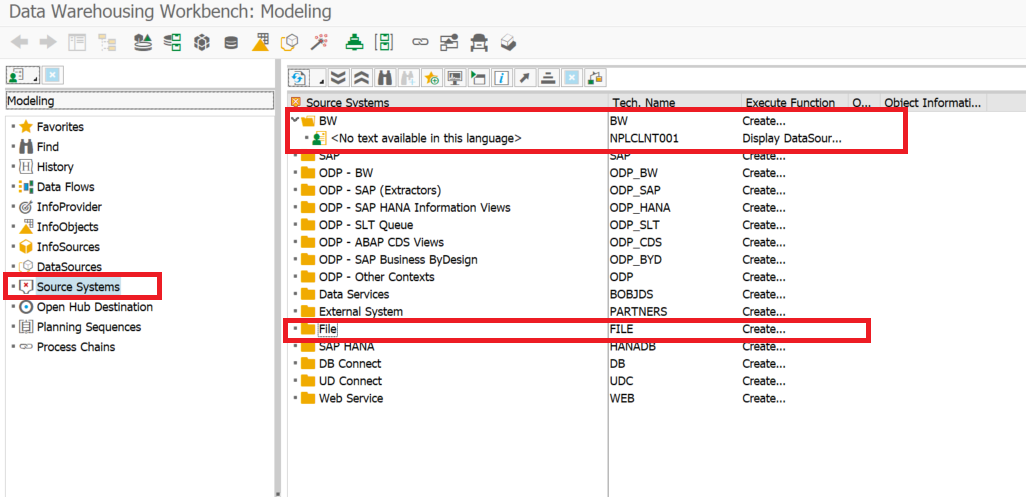Click the add to favorites star icon
The image size is (1026, 497).
click(432, 78)
